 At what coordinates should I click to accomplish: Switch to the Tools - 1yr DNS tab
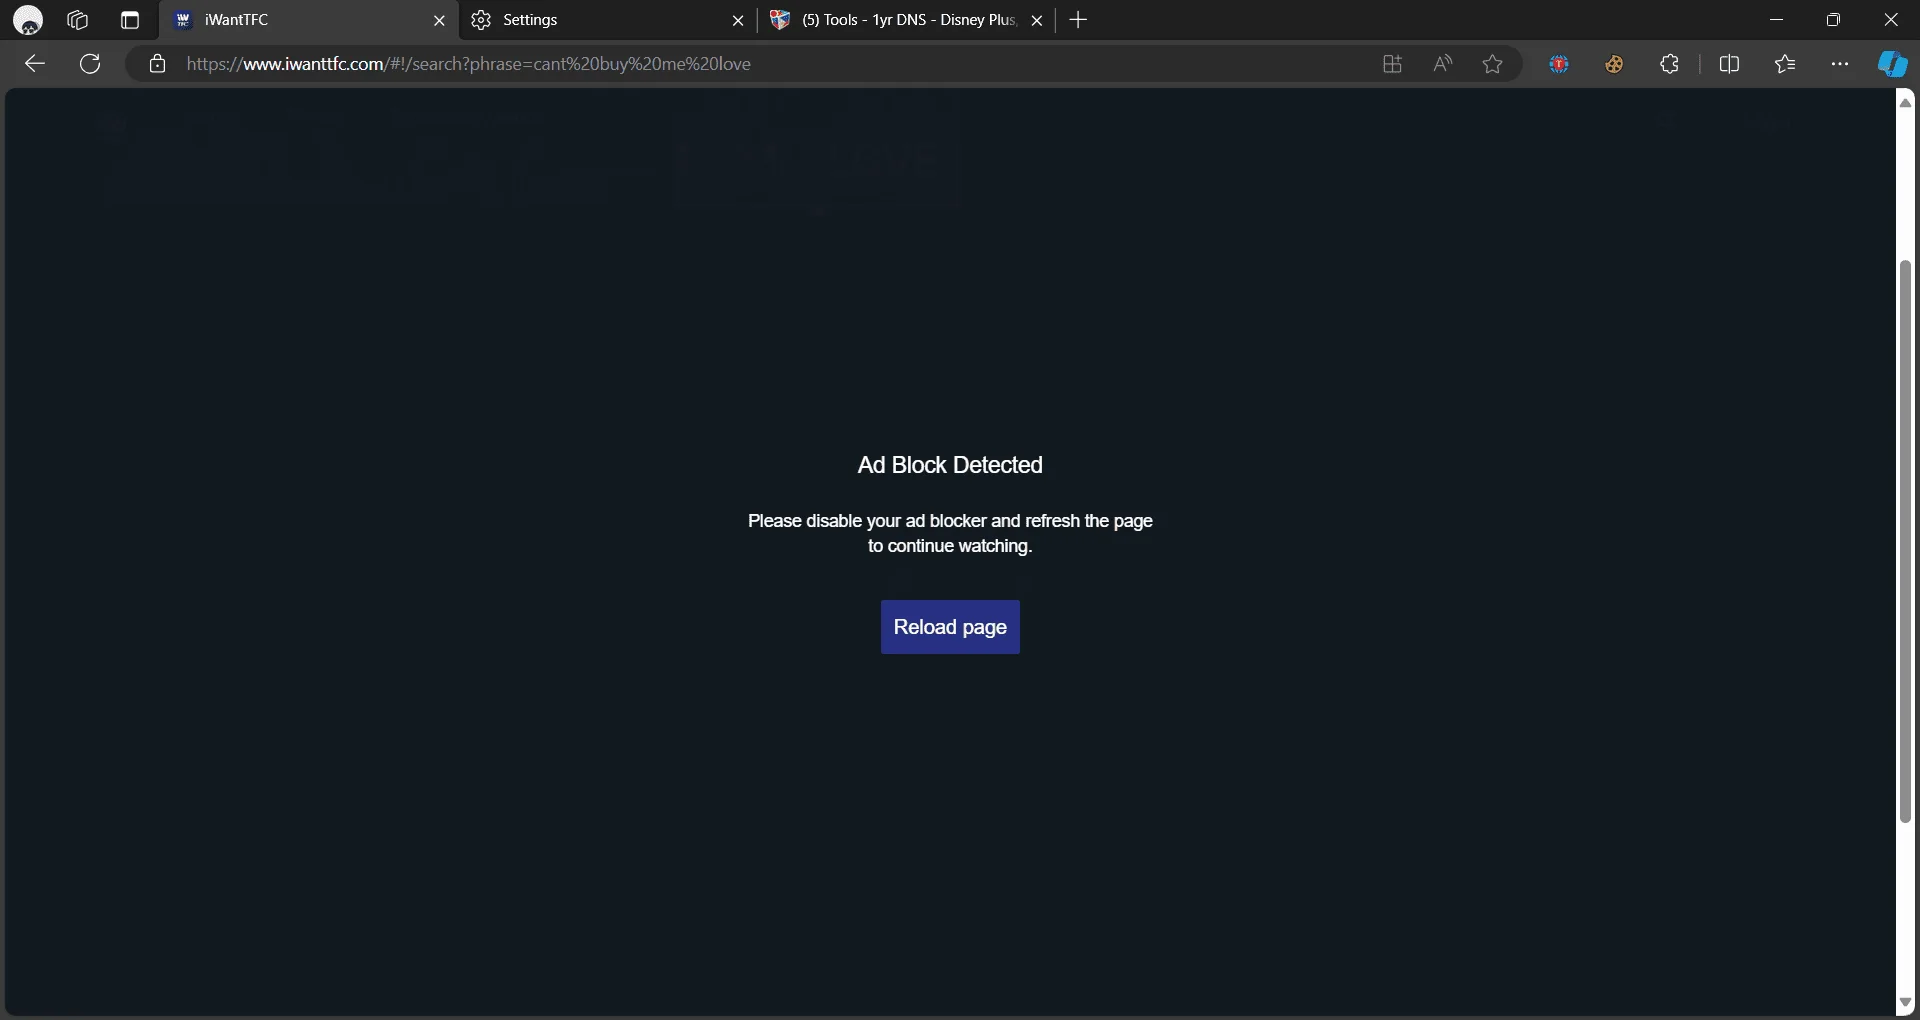point(906,20)
